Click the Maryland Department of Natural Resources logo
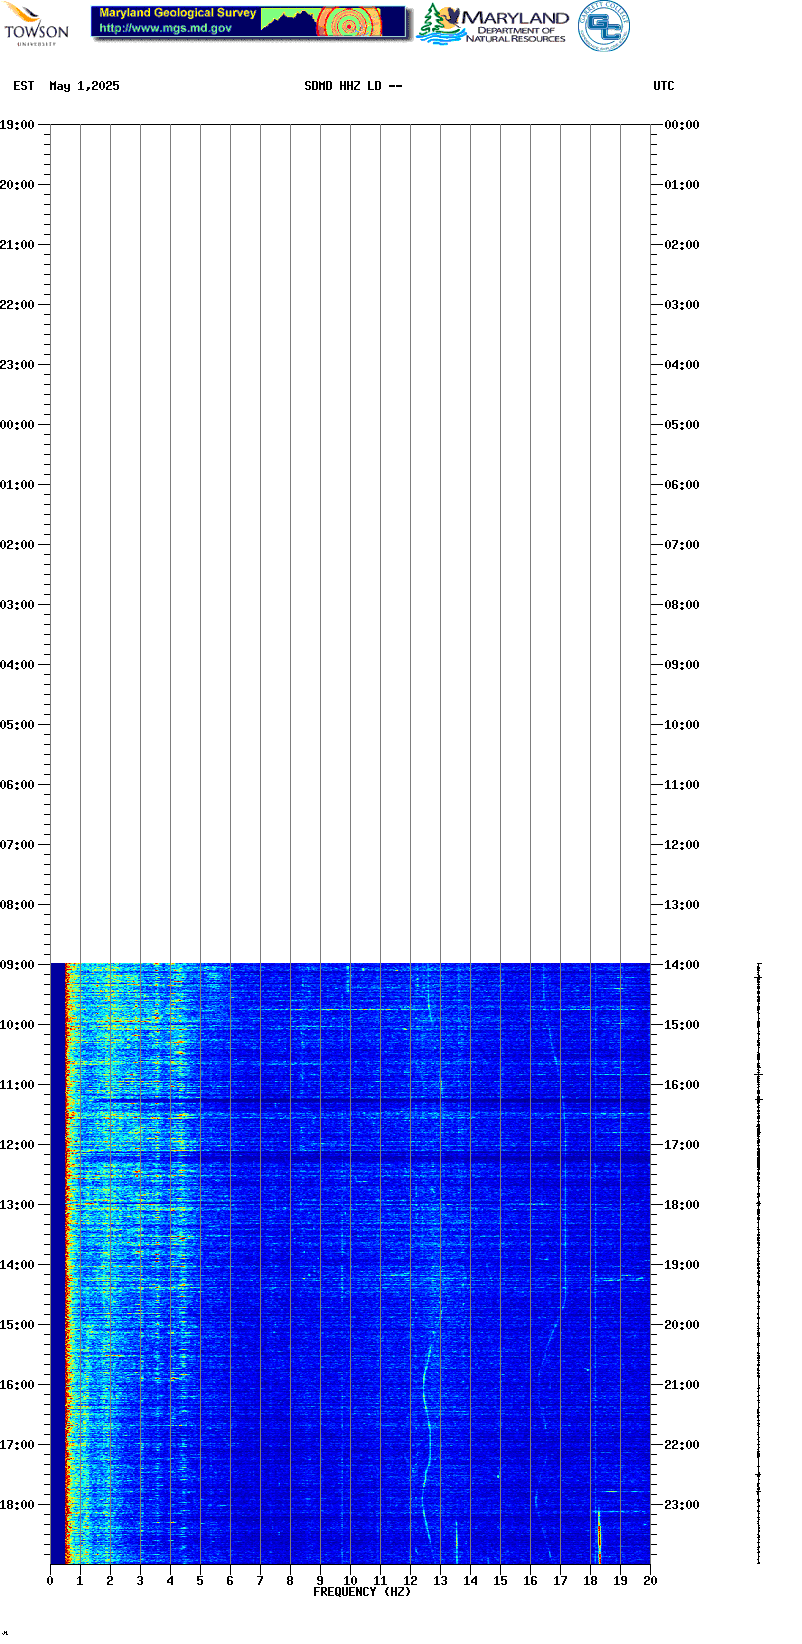The image size is (802, 1644). click(493, 25)
